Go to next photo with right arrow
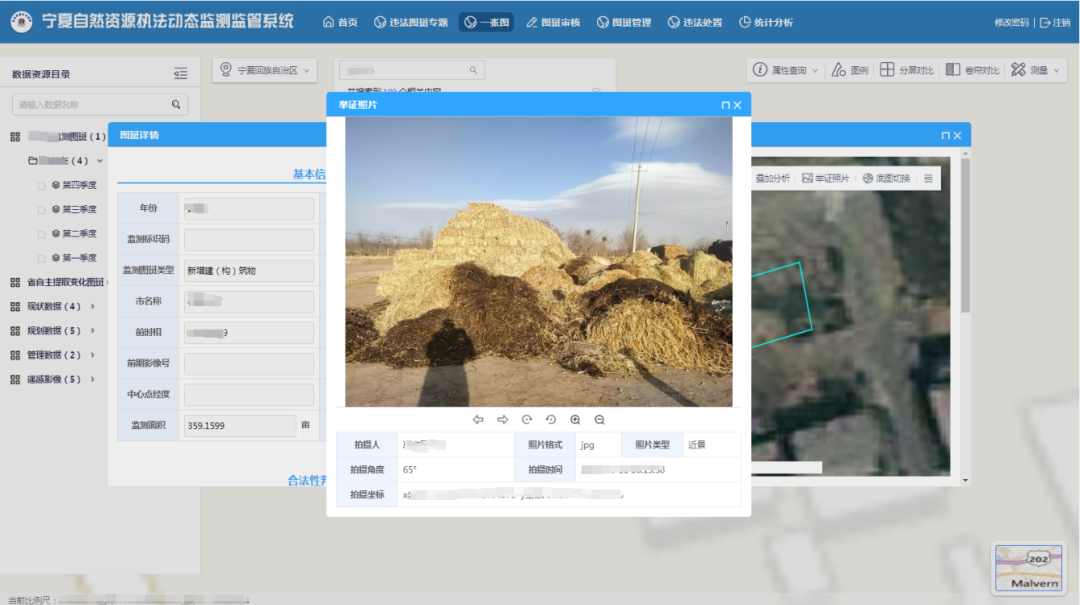Screen dimensions: 1080x605 (x=502, y=420)
